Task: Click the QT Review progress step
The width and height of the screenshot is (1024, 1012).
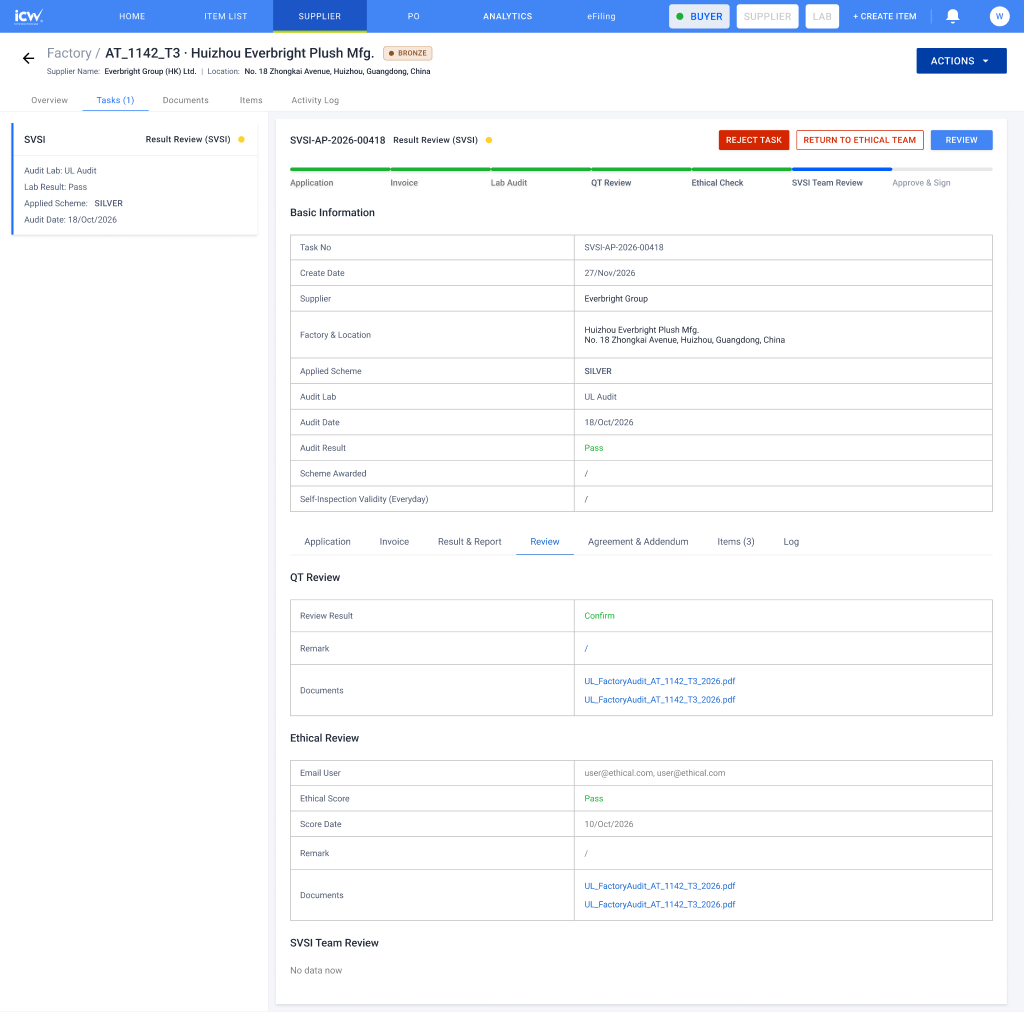Action: pos(611,183)
